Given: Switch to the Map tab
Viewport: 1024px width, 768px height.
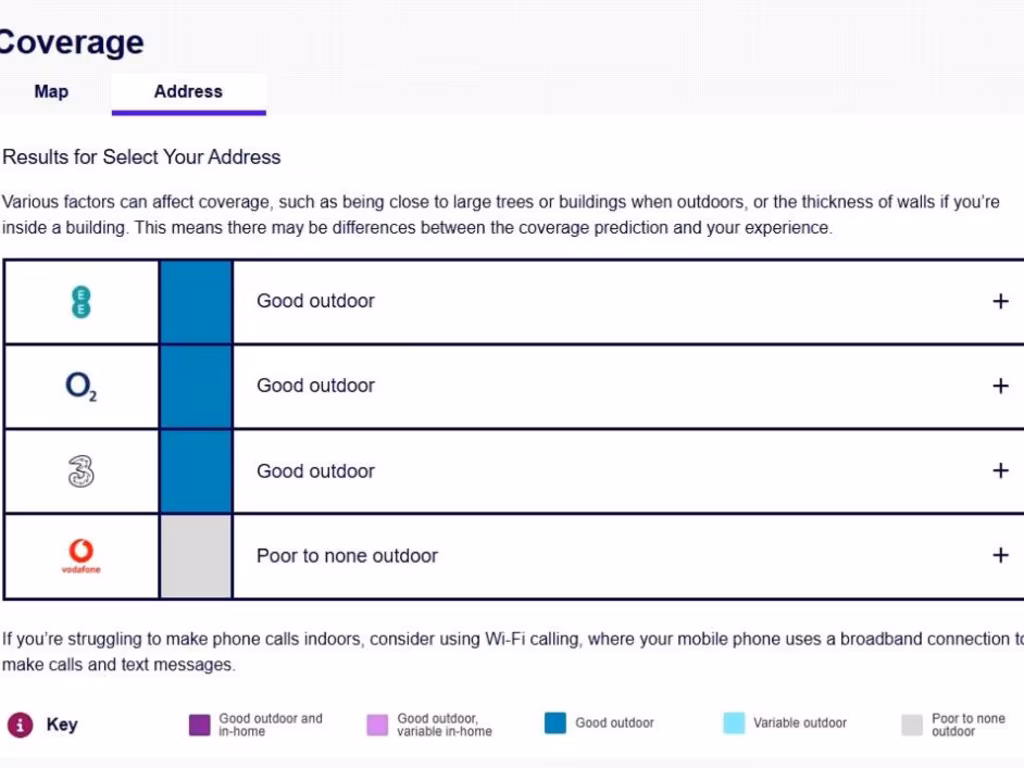Looking at the screenshot, I should tap(51, 92).
